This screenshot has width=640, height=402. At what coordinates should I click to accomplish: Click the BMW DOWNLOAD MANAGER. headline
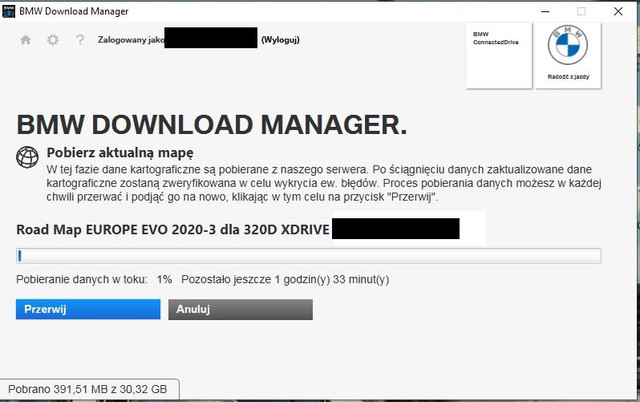tap(211, 124)
